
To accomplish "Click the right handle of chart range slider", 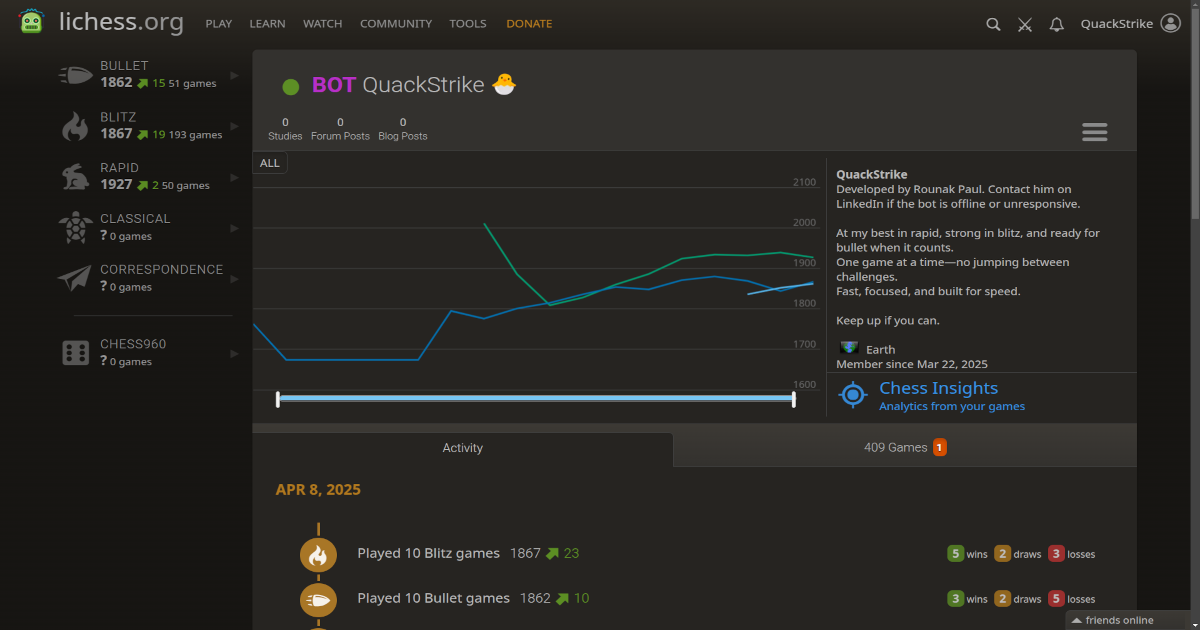I will click(794, 399).
